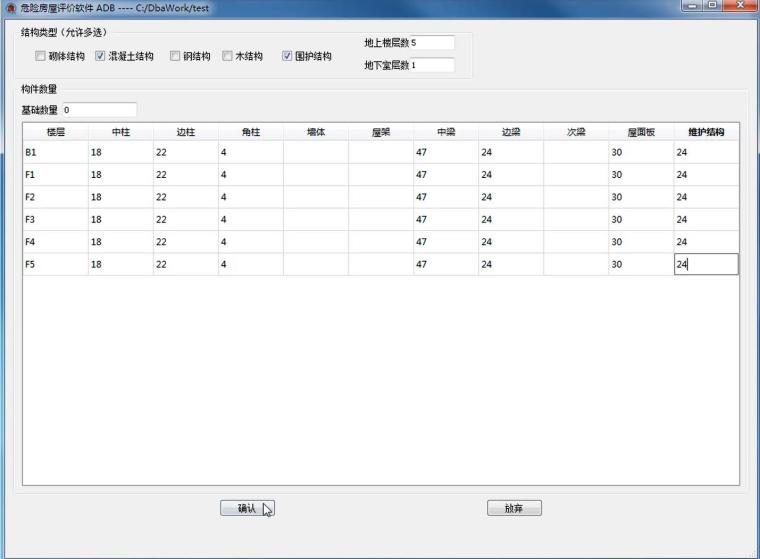760x559 pixels.
Task: Tick the 钢结构 checkbox
Action: pyautogui.click(x=175, y=57)
